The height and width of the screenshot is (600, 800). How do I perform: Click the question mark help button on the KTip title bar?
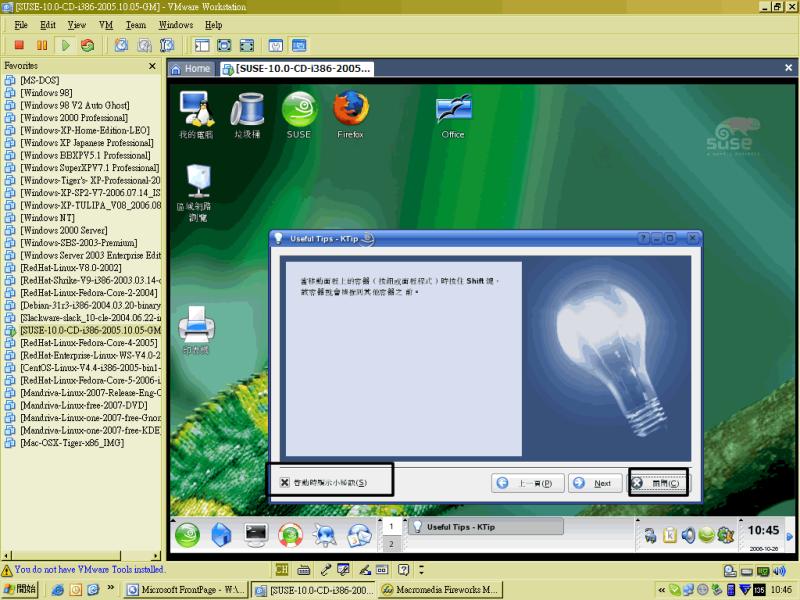[x=643, y=238]
